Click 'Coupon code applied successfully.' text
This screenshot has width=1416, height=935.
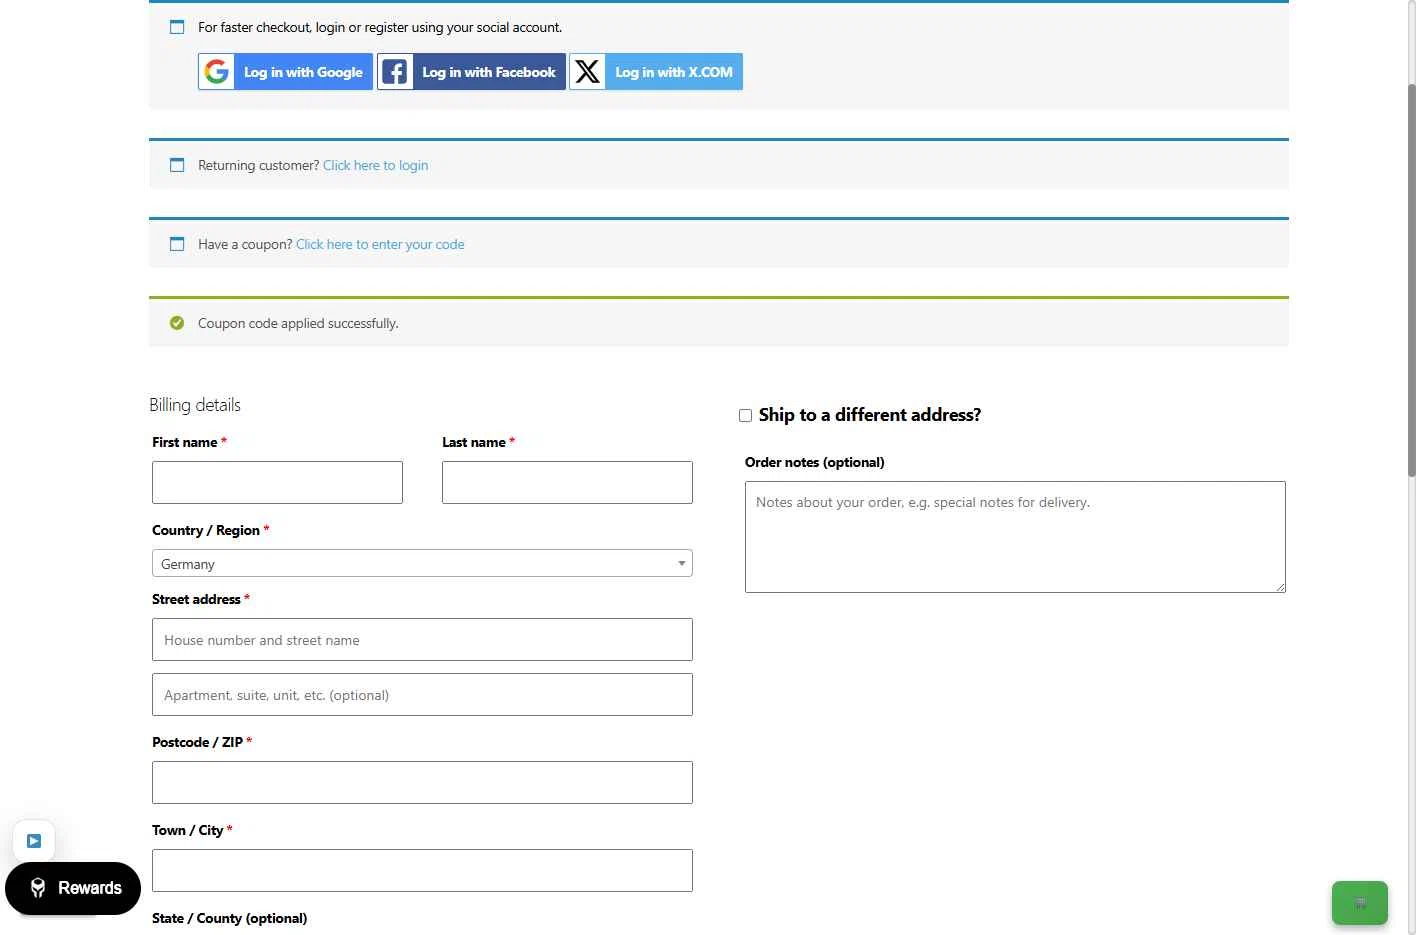298,323
